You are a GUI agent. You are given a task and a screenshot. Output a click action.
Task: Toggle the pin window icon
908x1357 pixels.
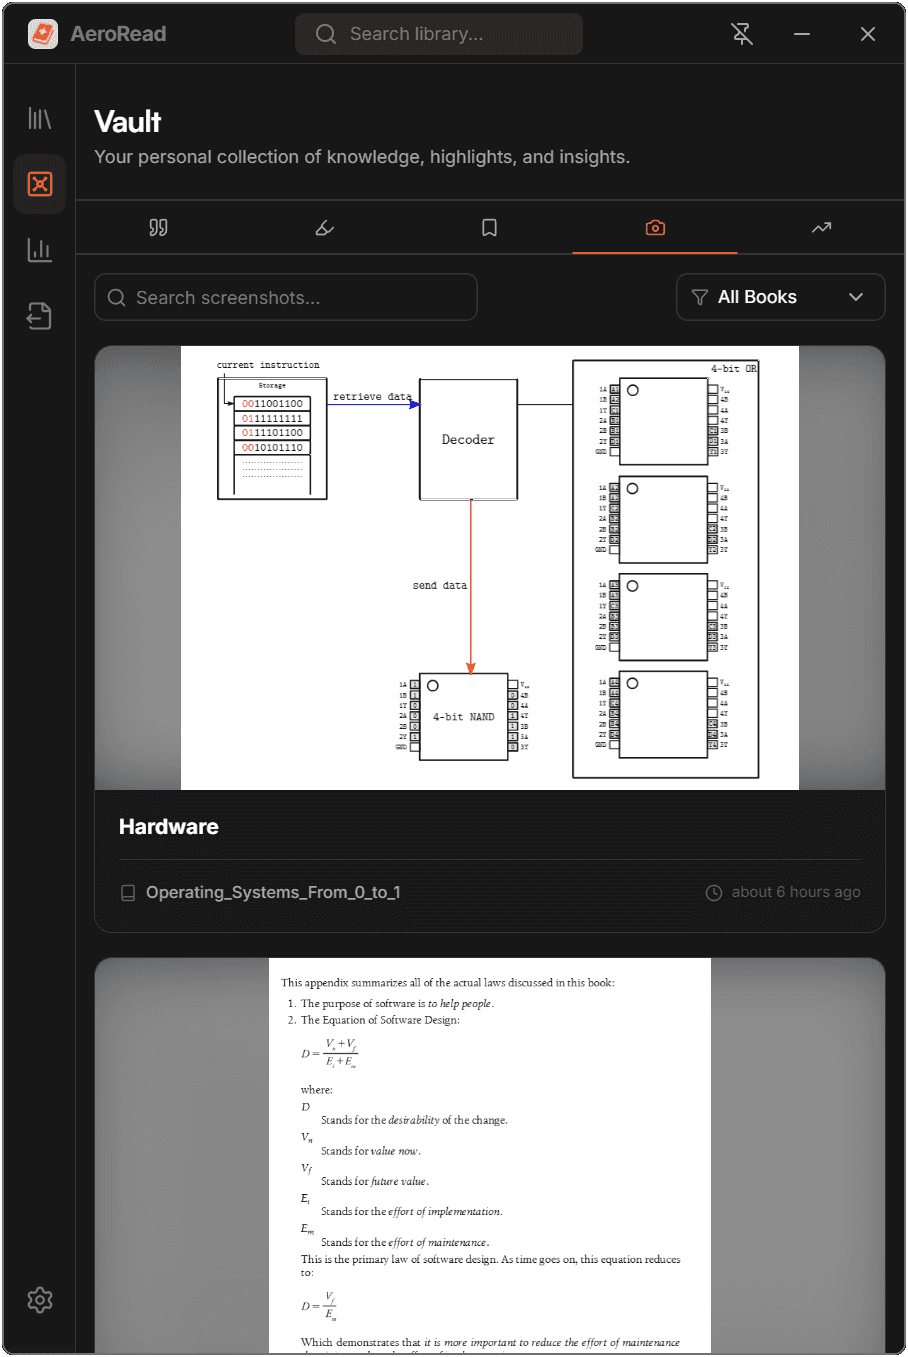742,34
